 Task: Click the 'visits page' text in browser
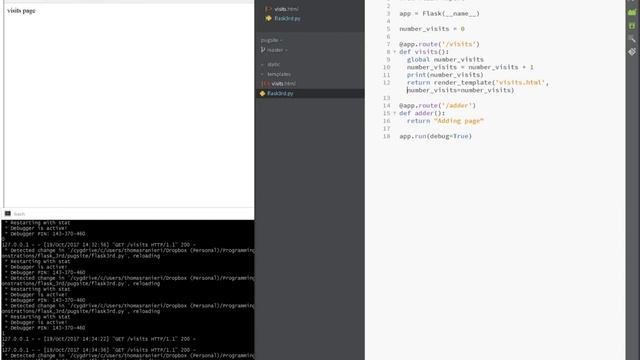coord(21,11)
